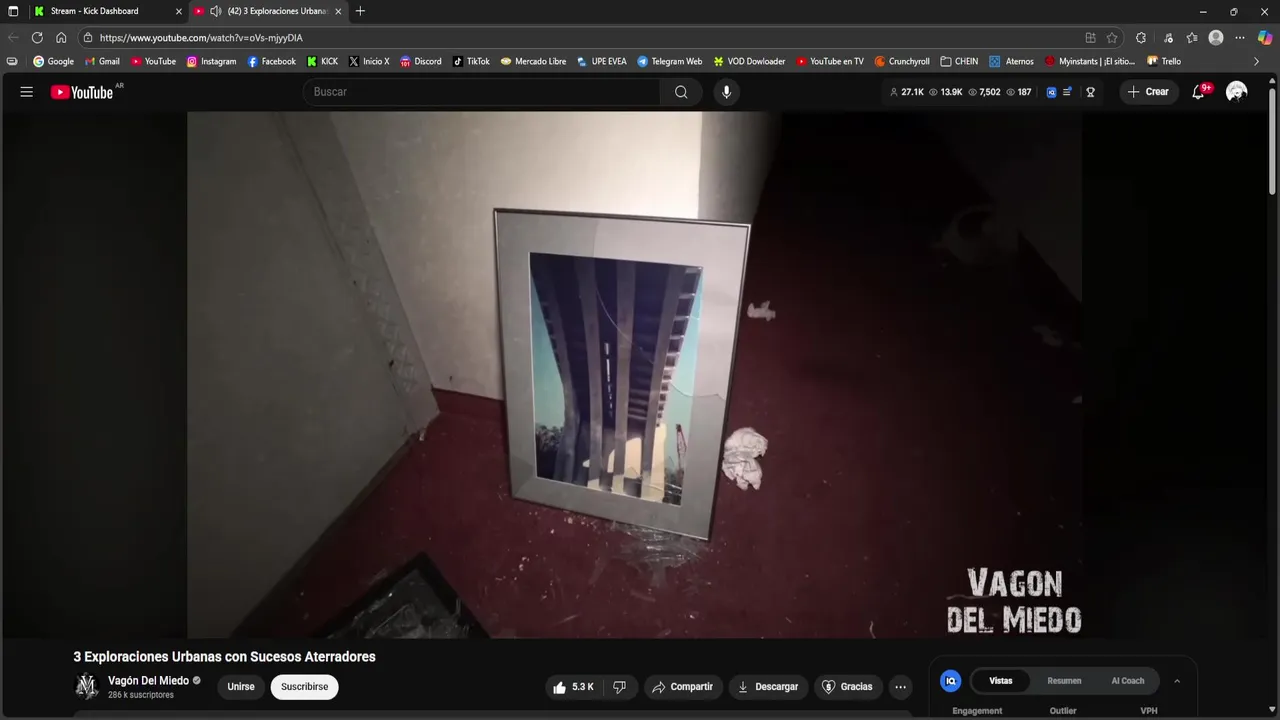
Task: Open the favorites list icon
Action: tap(1192, 38)
